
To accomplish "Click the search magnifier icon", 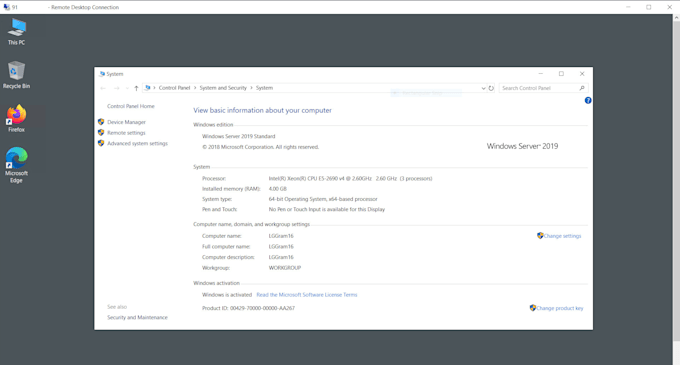I will 582,88.
